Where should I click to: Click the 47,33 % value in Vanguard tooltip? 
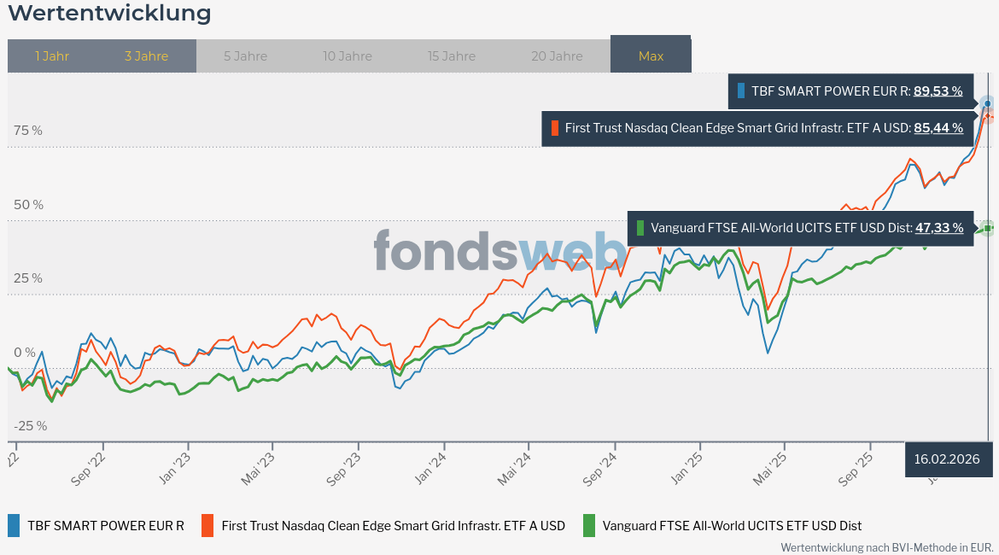(x=939, y=228)
